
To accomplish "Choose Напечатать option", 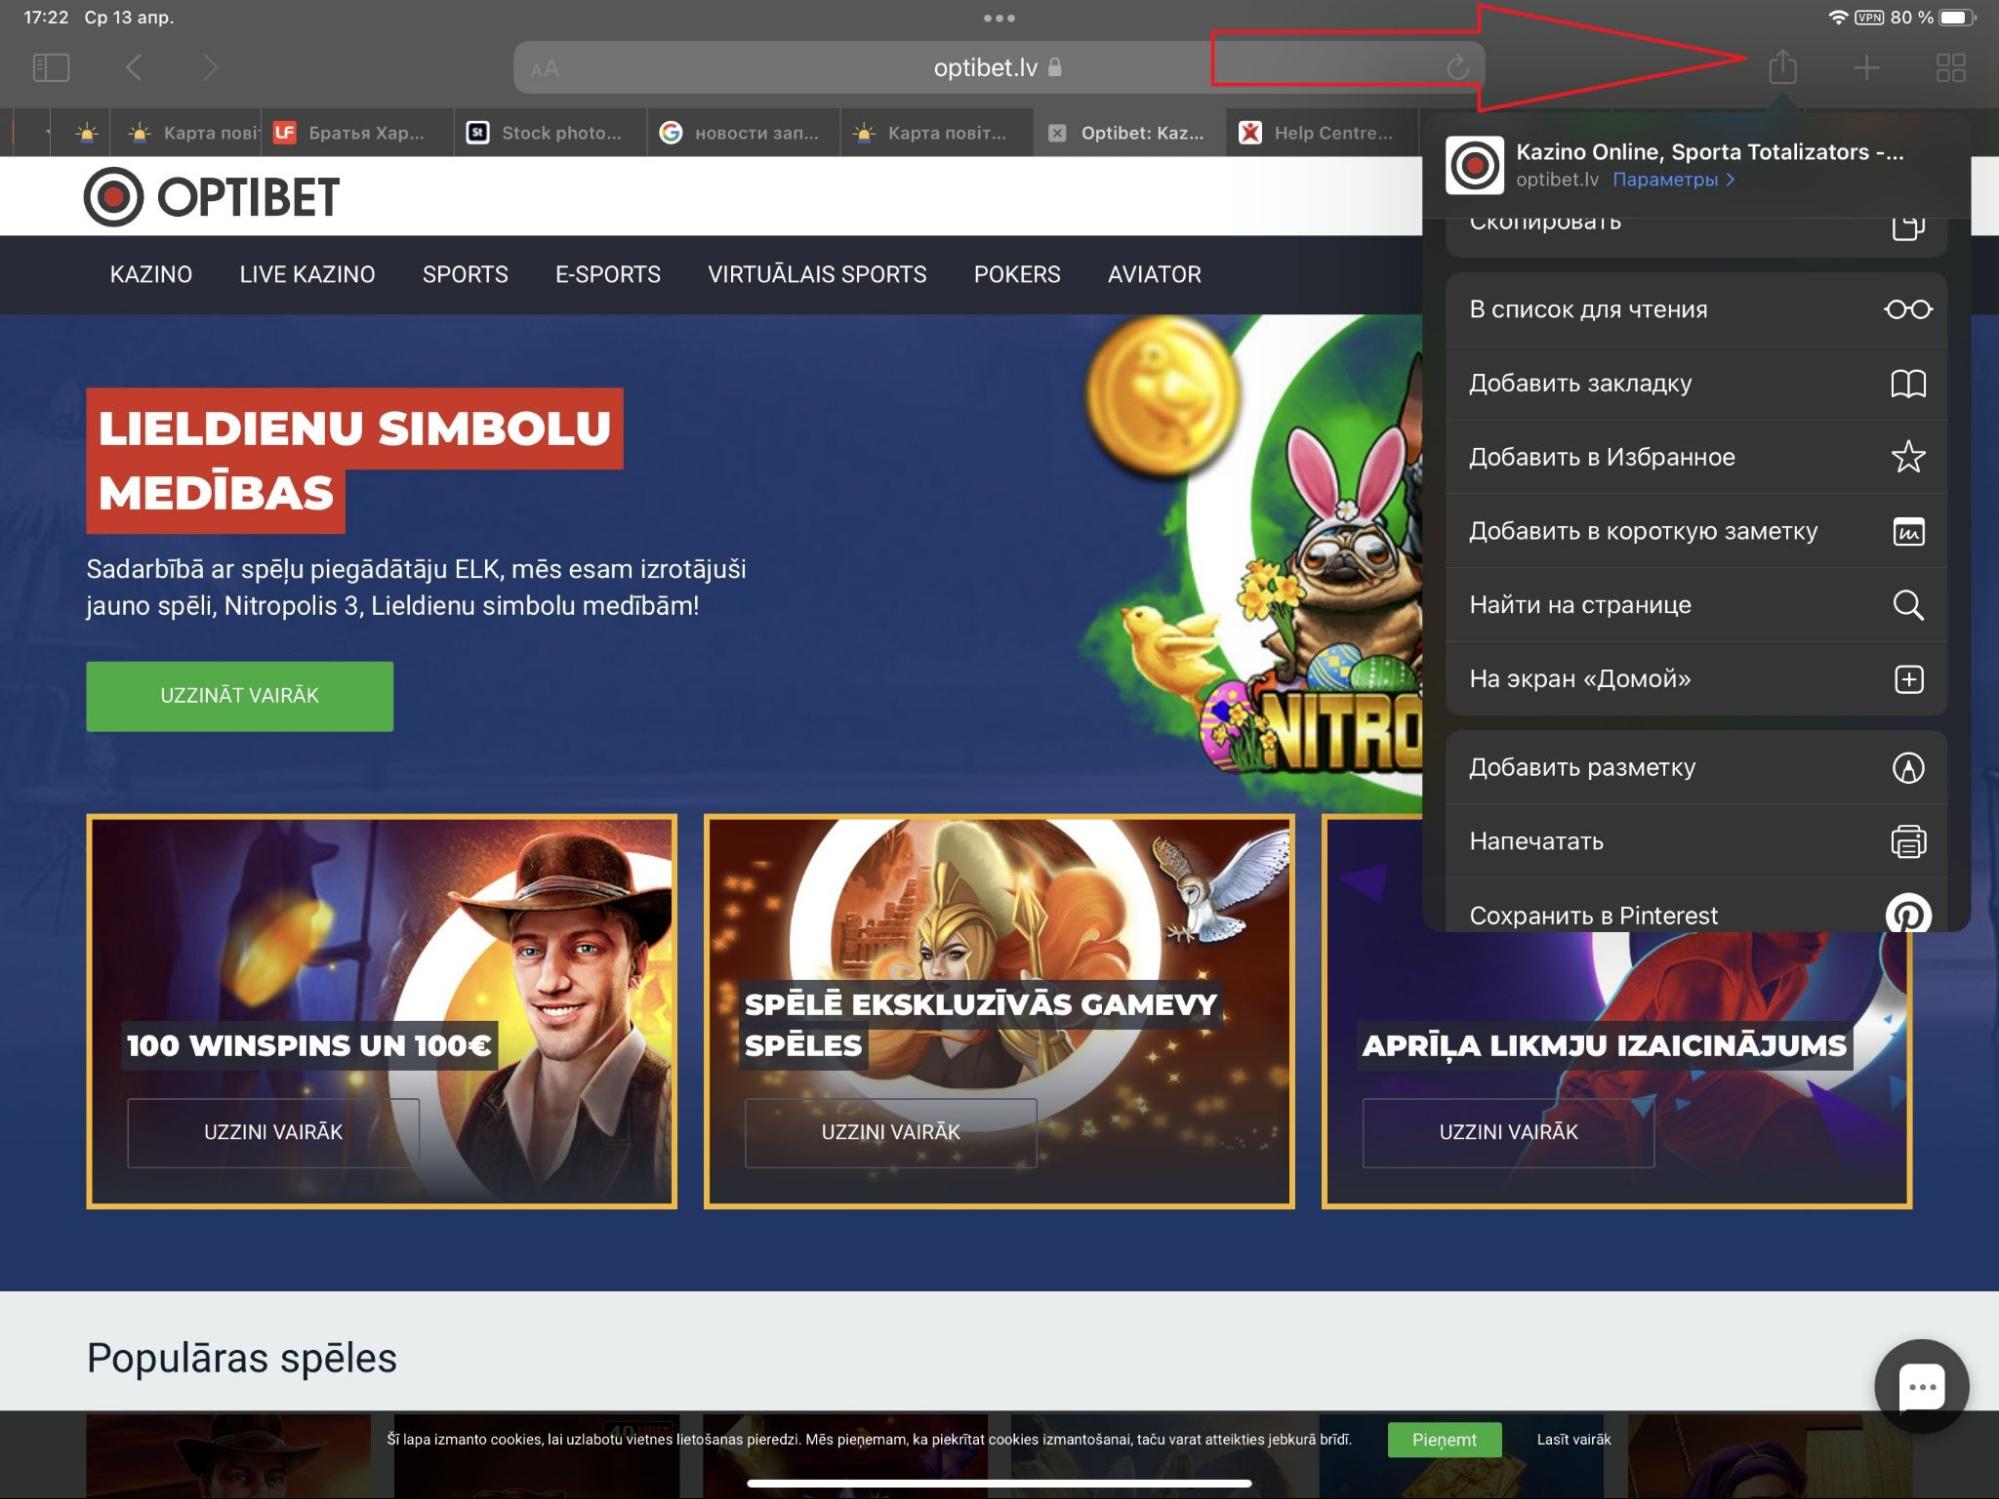I will 1696,842.
